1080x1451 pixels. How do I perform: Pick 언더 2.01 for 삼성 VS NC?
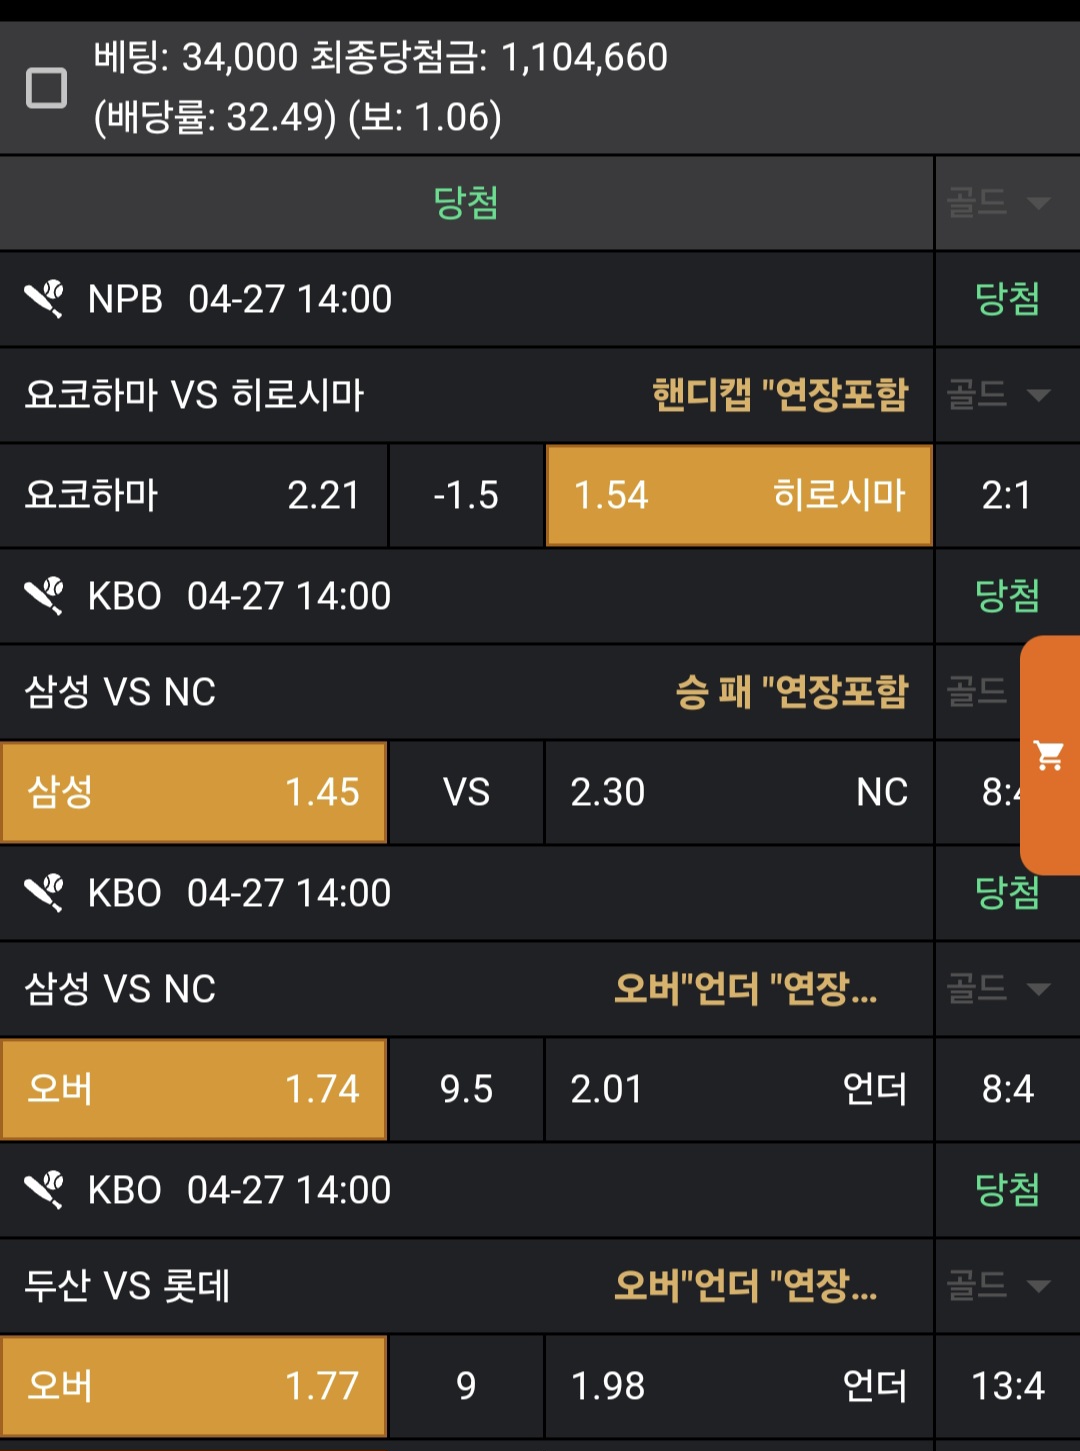(x=739, y=1090)
